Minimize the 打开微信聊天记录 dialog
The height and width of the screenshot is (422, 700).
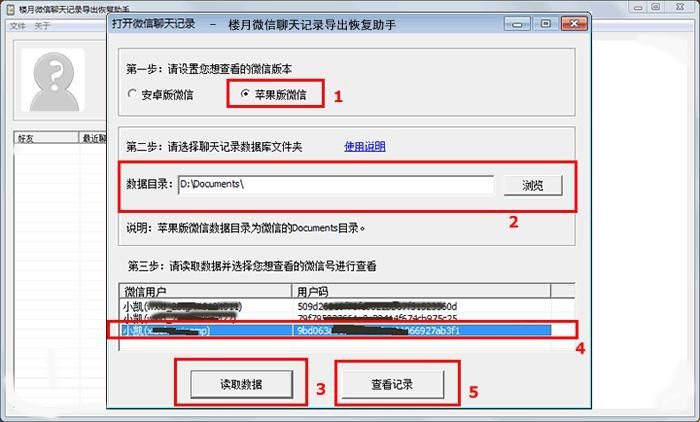click(517, 24)
